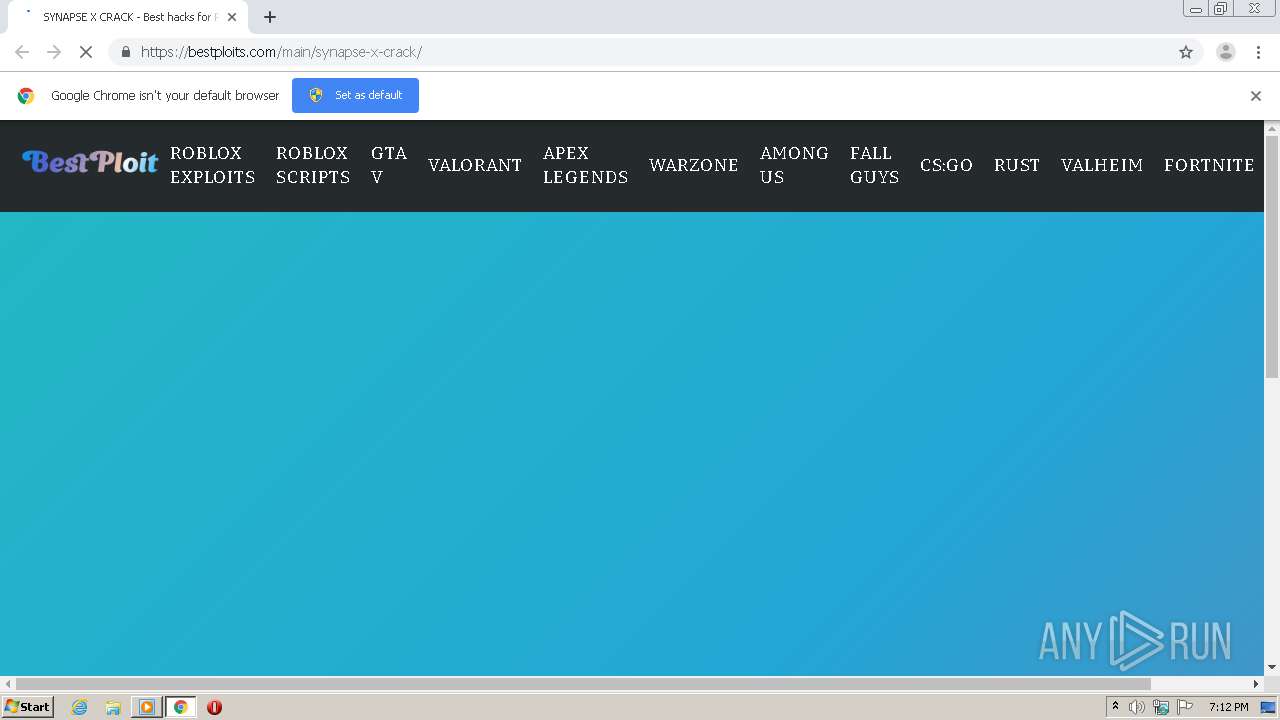
Task: Open a new tab with the plus button
Action: (270, 17)
